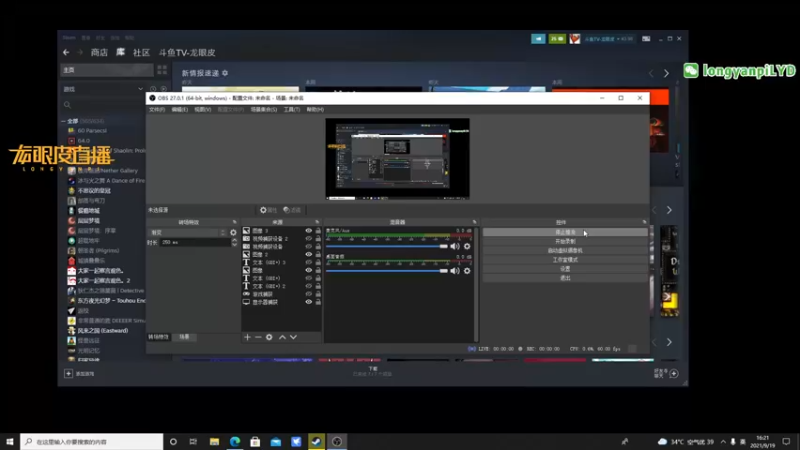Click the transition 时长 duration input field

[195, 243]
